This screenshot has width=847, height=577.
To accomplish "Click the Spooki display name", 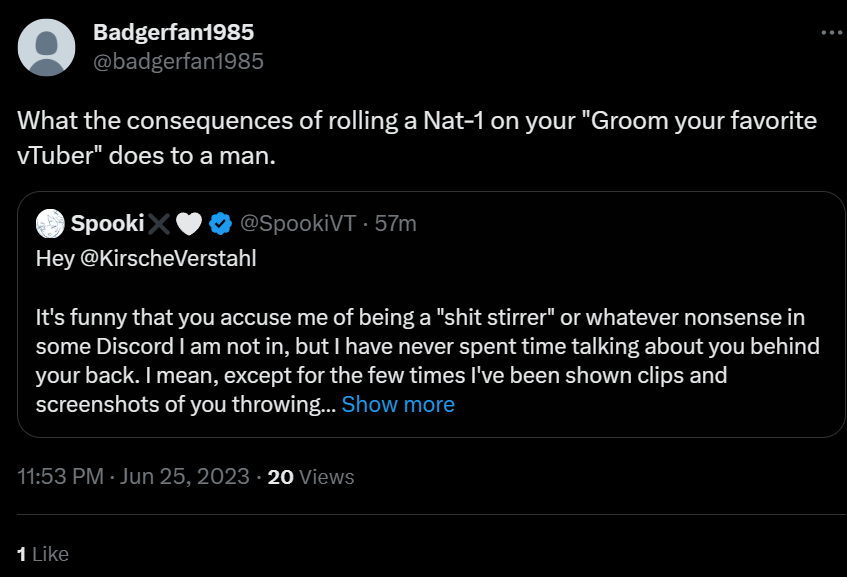I will pos(107,223).
